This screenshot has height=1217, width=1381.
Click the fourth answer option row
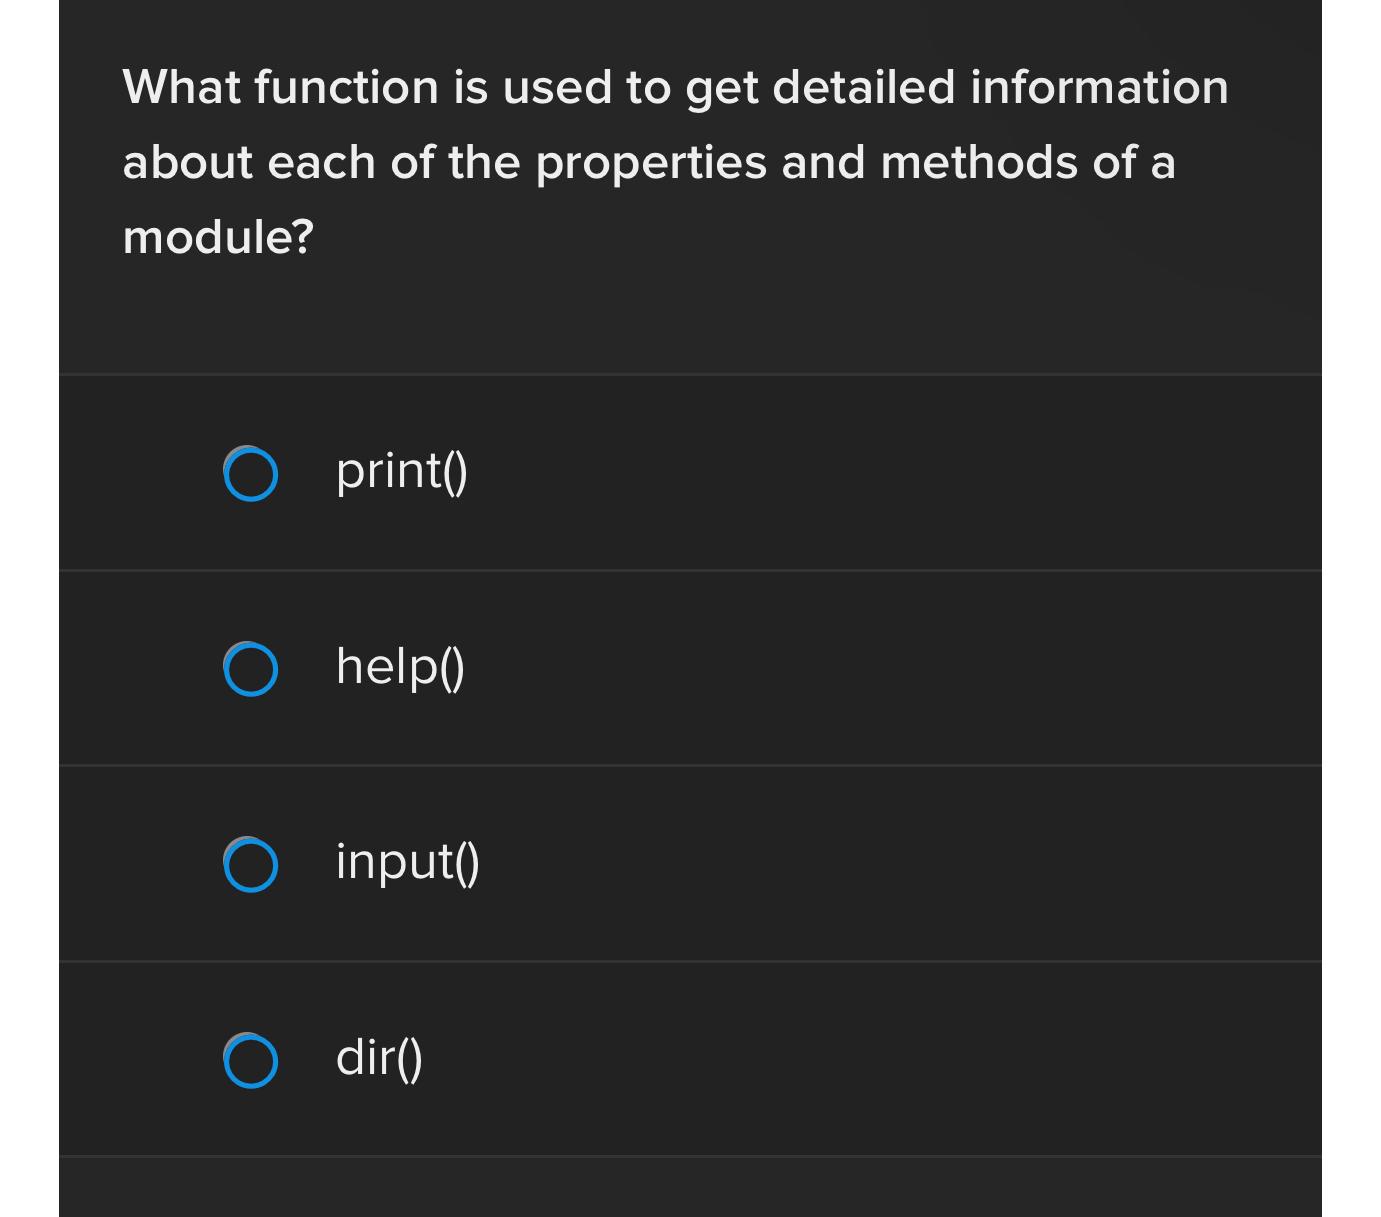coord(690,1057)
